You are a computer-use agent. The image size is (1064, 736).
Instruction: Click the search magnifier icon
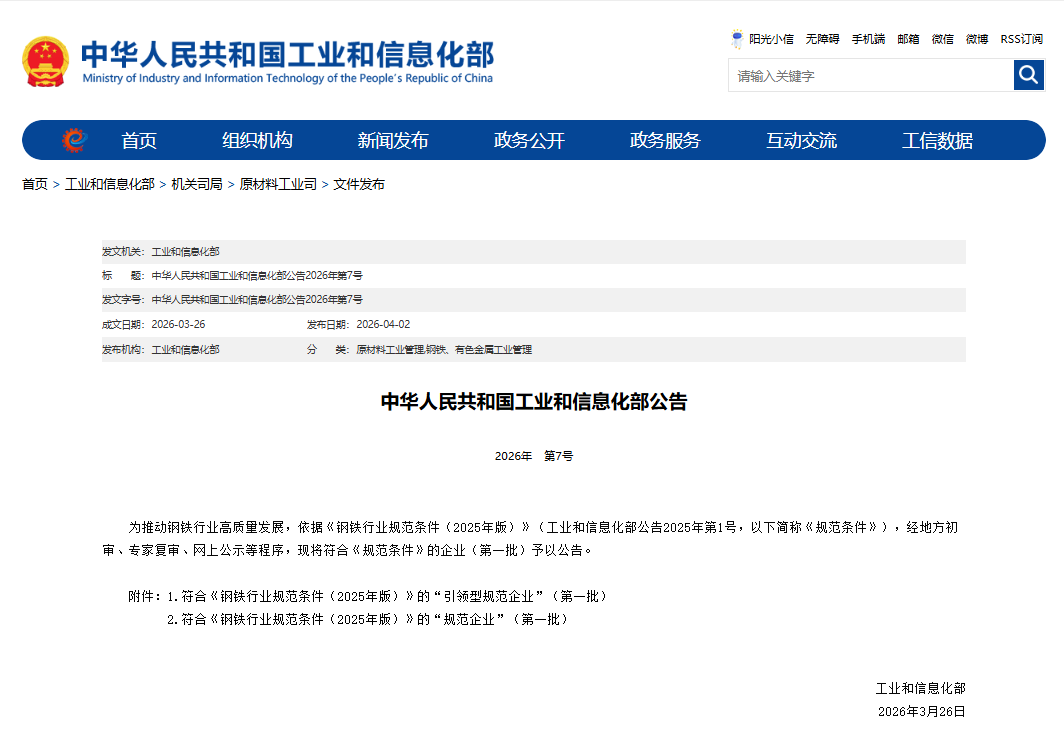pyautogui.click(x=1029, y=74)
